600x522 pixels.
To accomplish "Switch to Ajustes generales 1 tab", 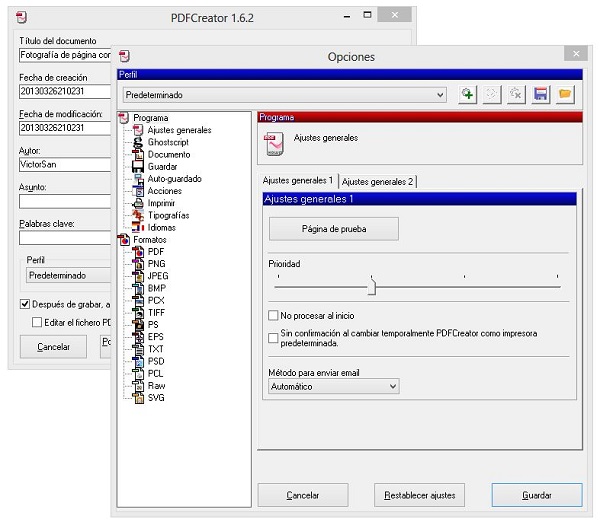I will point(297,180).
